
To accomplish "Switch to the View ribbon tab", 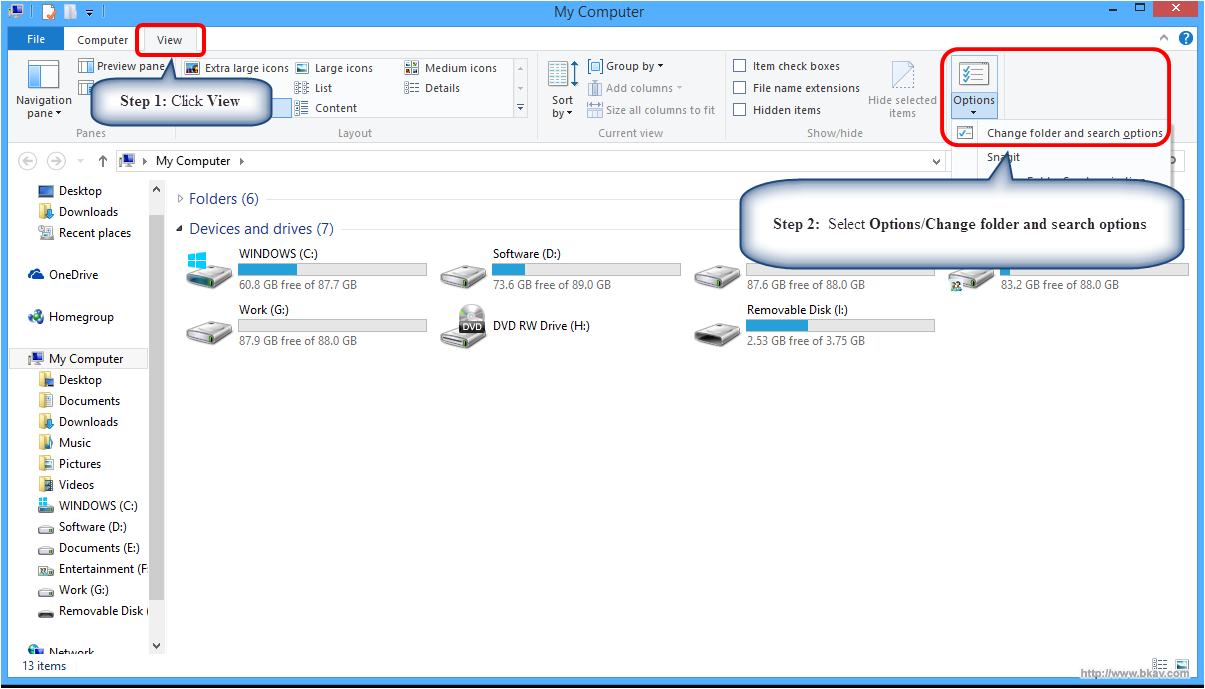I will tap(170, 40).
